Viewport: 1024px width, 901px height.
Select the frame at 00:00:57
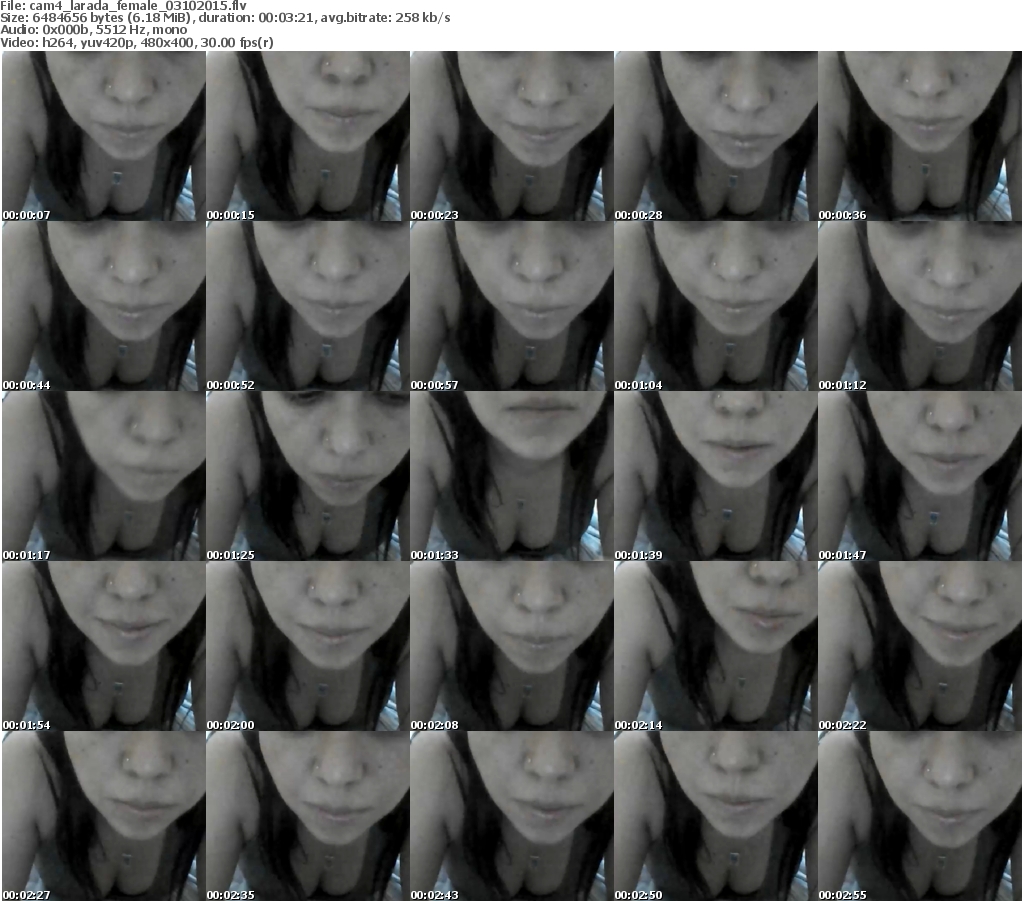[512, 306]
